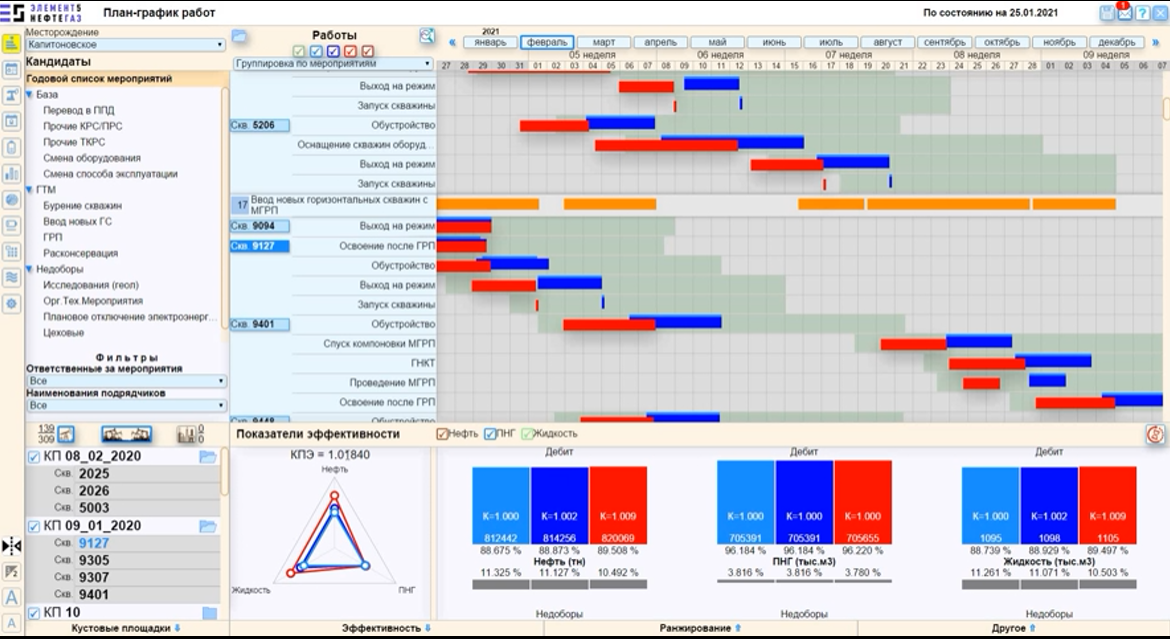1170x639 pixels.
Task: Open the settings gear icon in left sidebar
Action: pos(11,303)
